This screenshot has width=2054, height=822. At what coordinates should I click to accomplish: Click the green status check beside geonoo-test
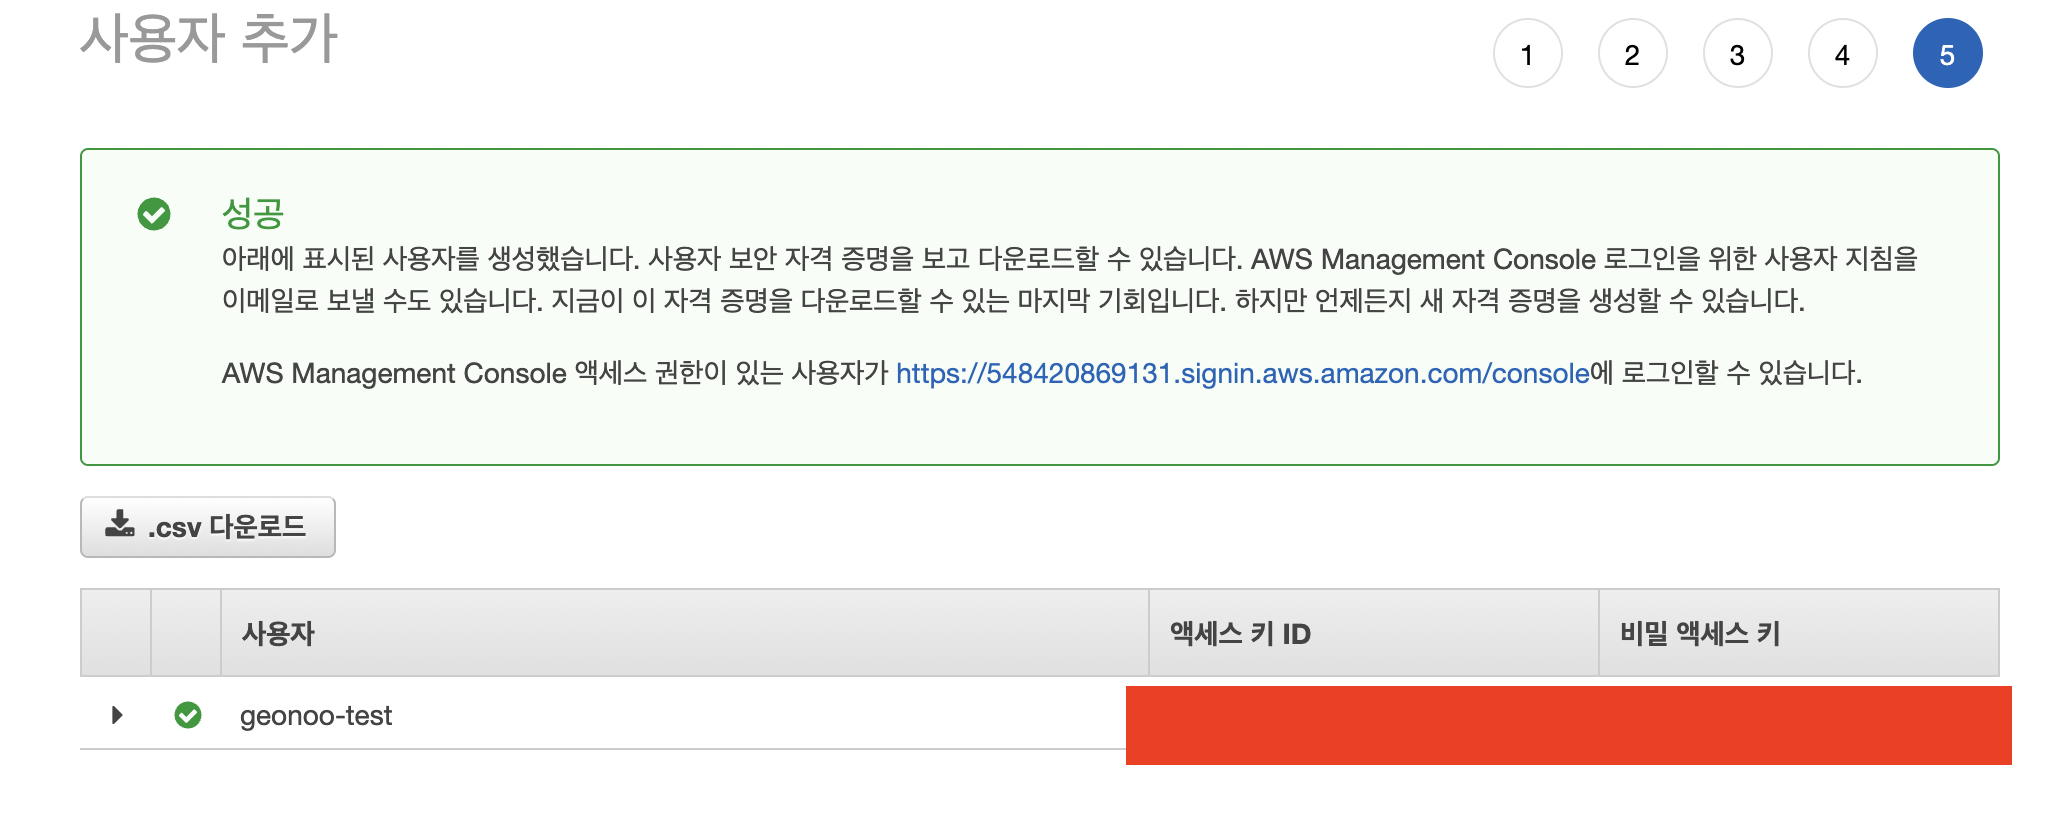pos(188,715)
